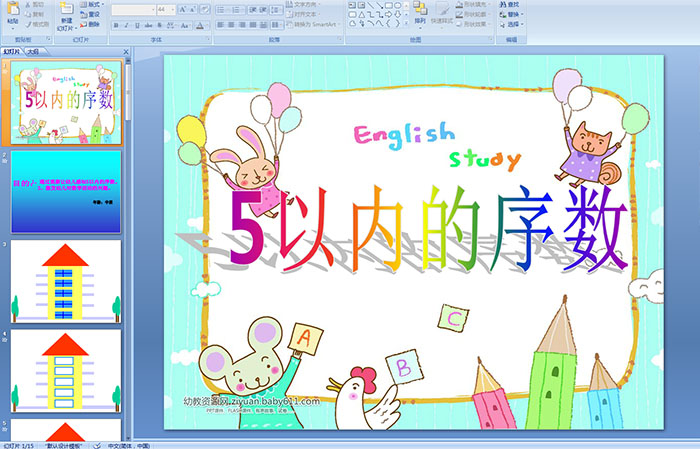Toggle underline formatting
Screen dimensions: 700x449
(137, 25)
